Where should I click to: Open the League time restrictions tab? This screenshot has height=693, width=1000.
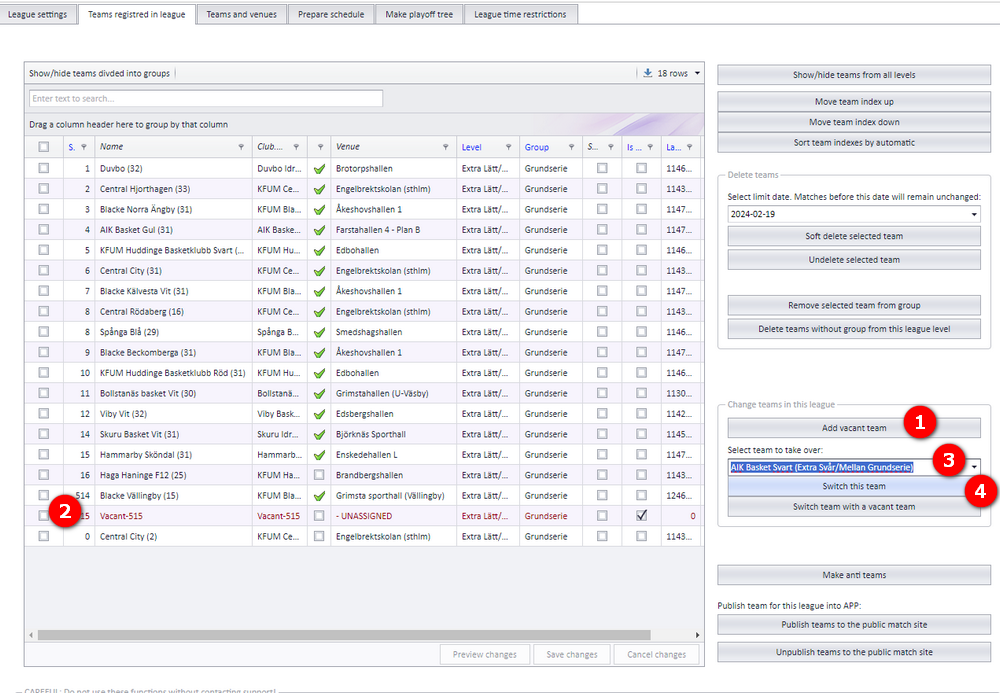(520, 14)
